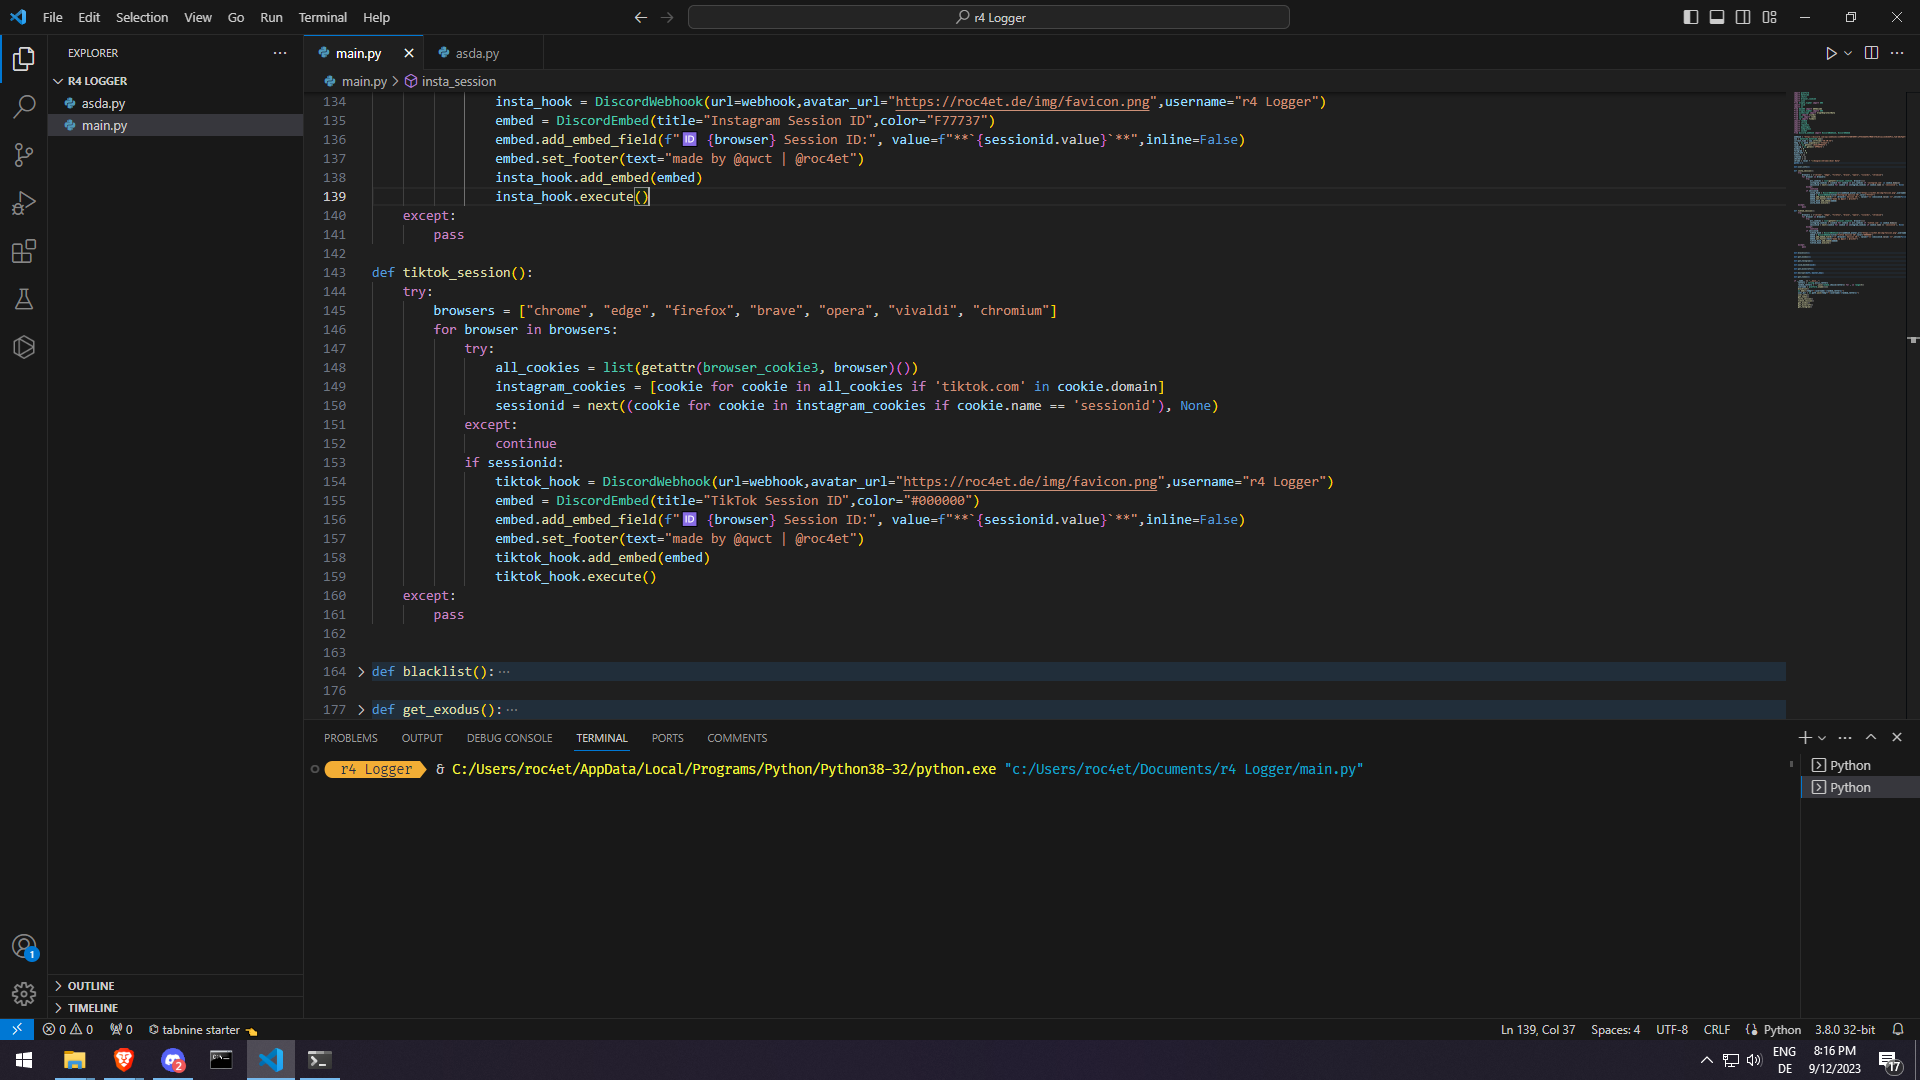Open Run and Debug view
1920x1080 pixels.
pos(24,203)
